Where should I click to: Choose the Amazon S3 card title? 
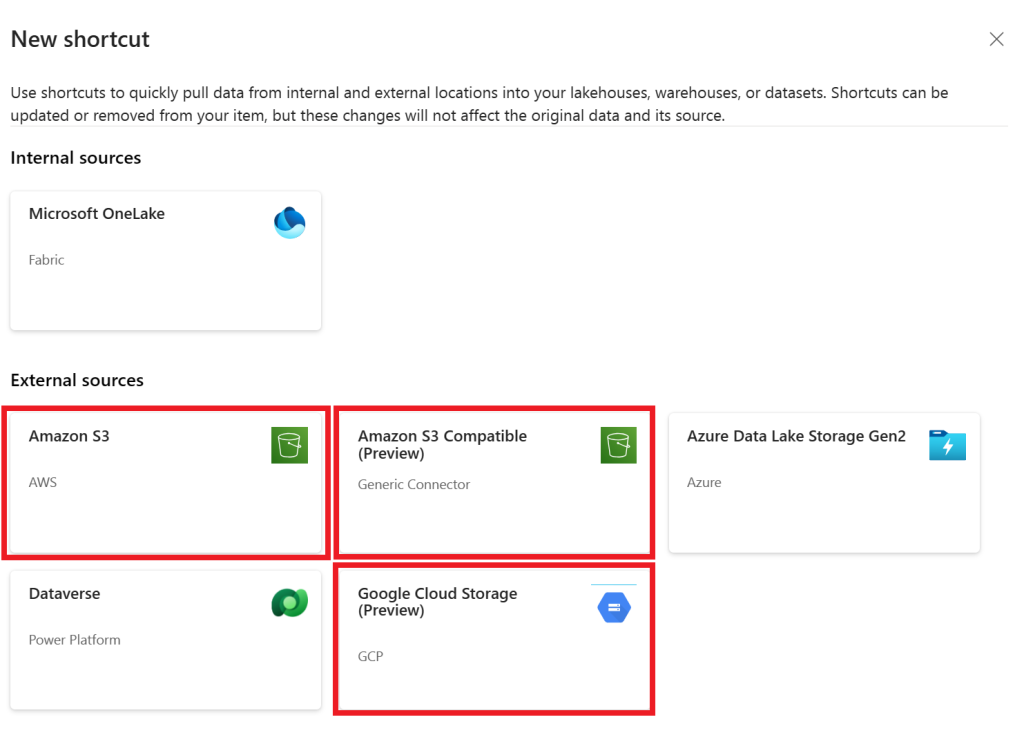(69, 436)
